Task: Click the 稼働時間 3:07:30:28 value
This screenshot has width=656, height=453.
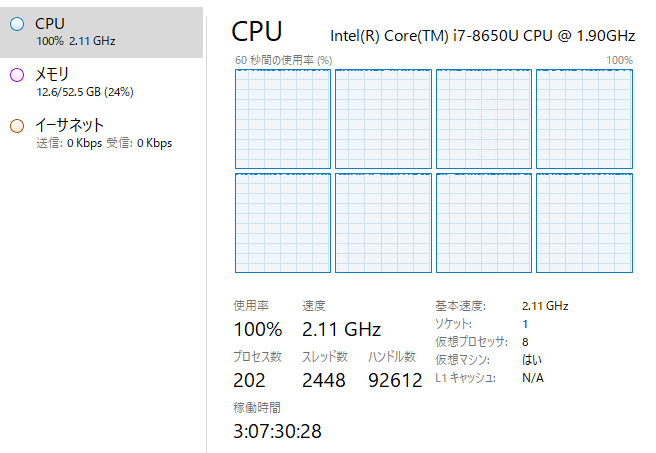Action: point(277,431)
